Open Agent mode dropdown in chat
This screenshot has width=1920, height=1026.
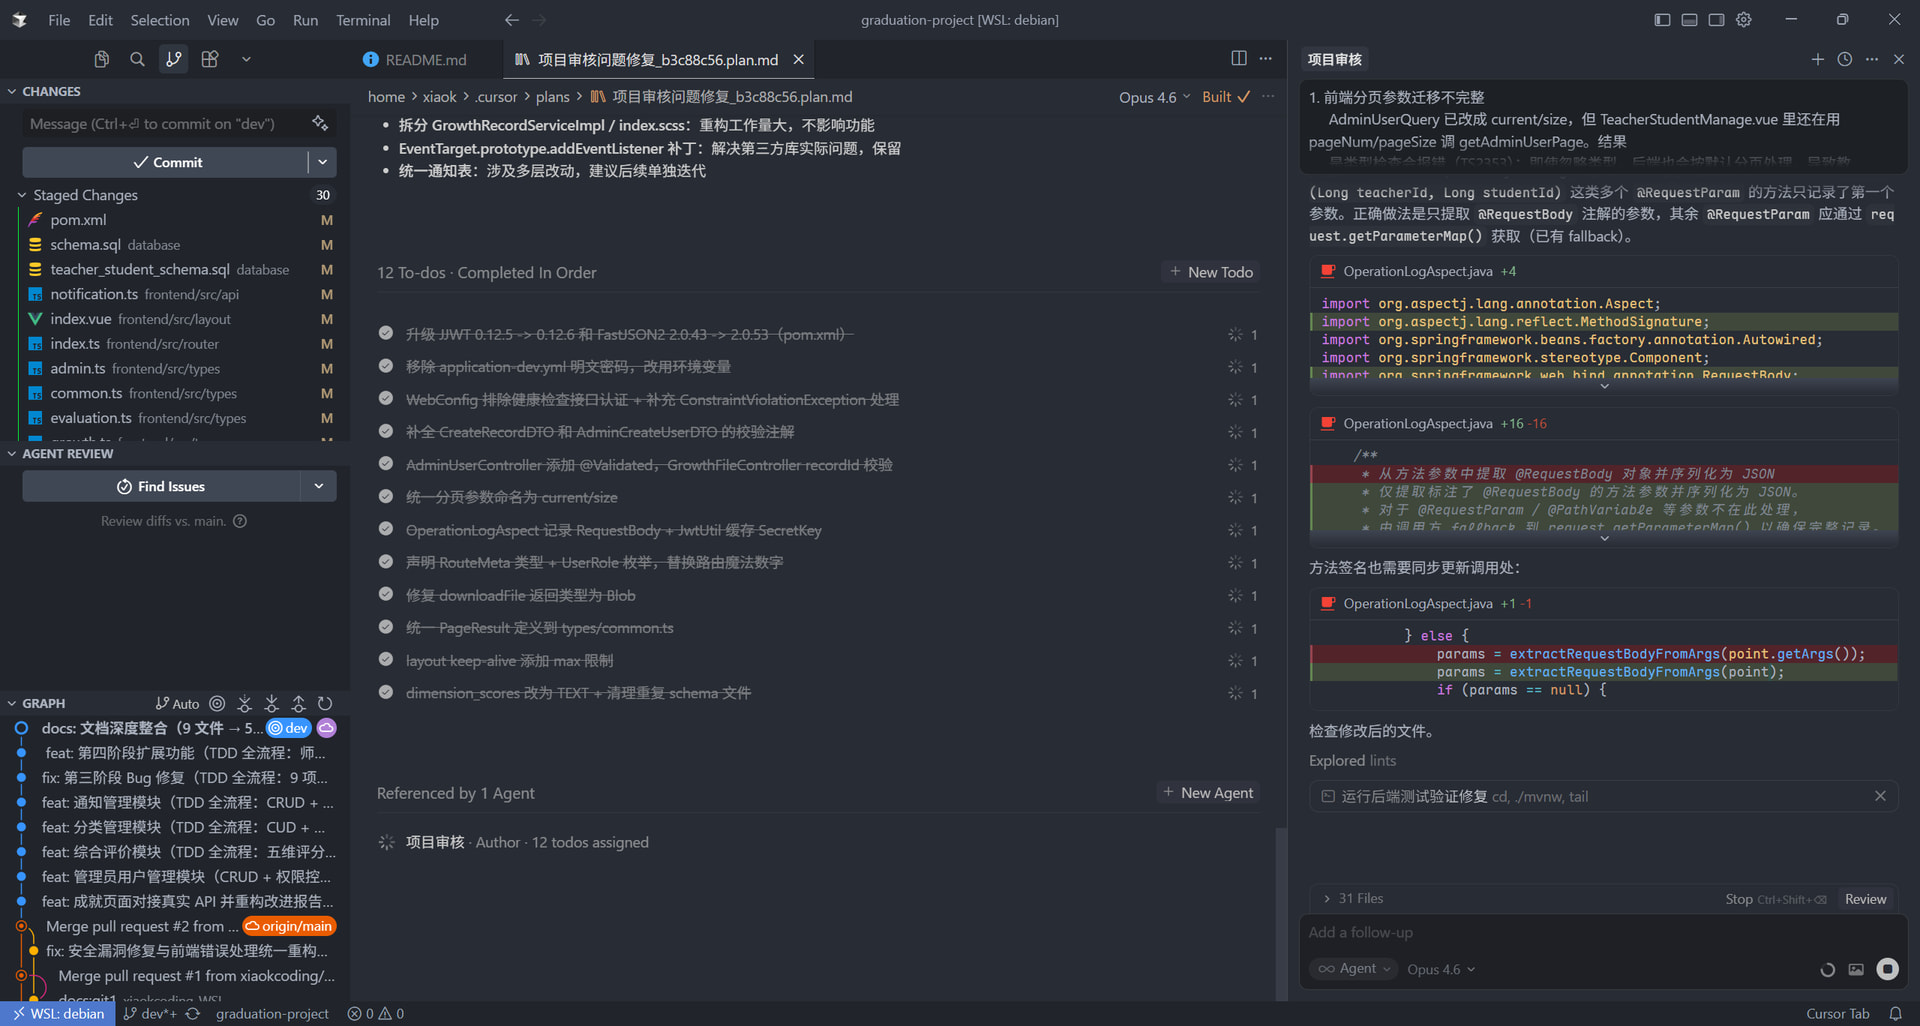click(x=1354, y=968)
